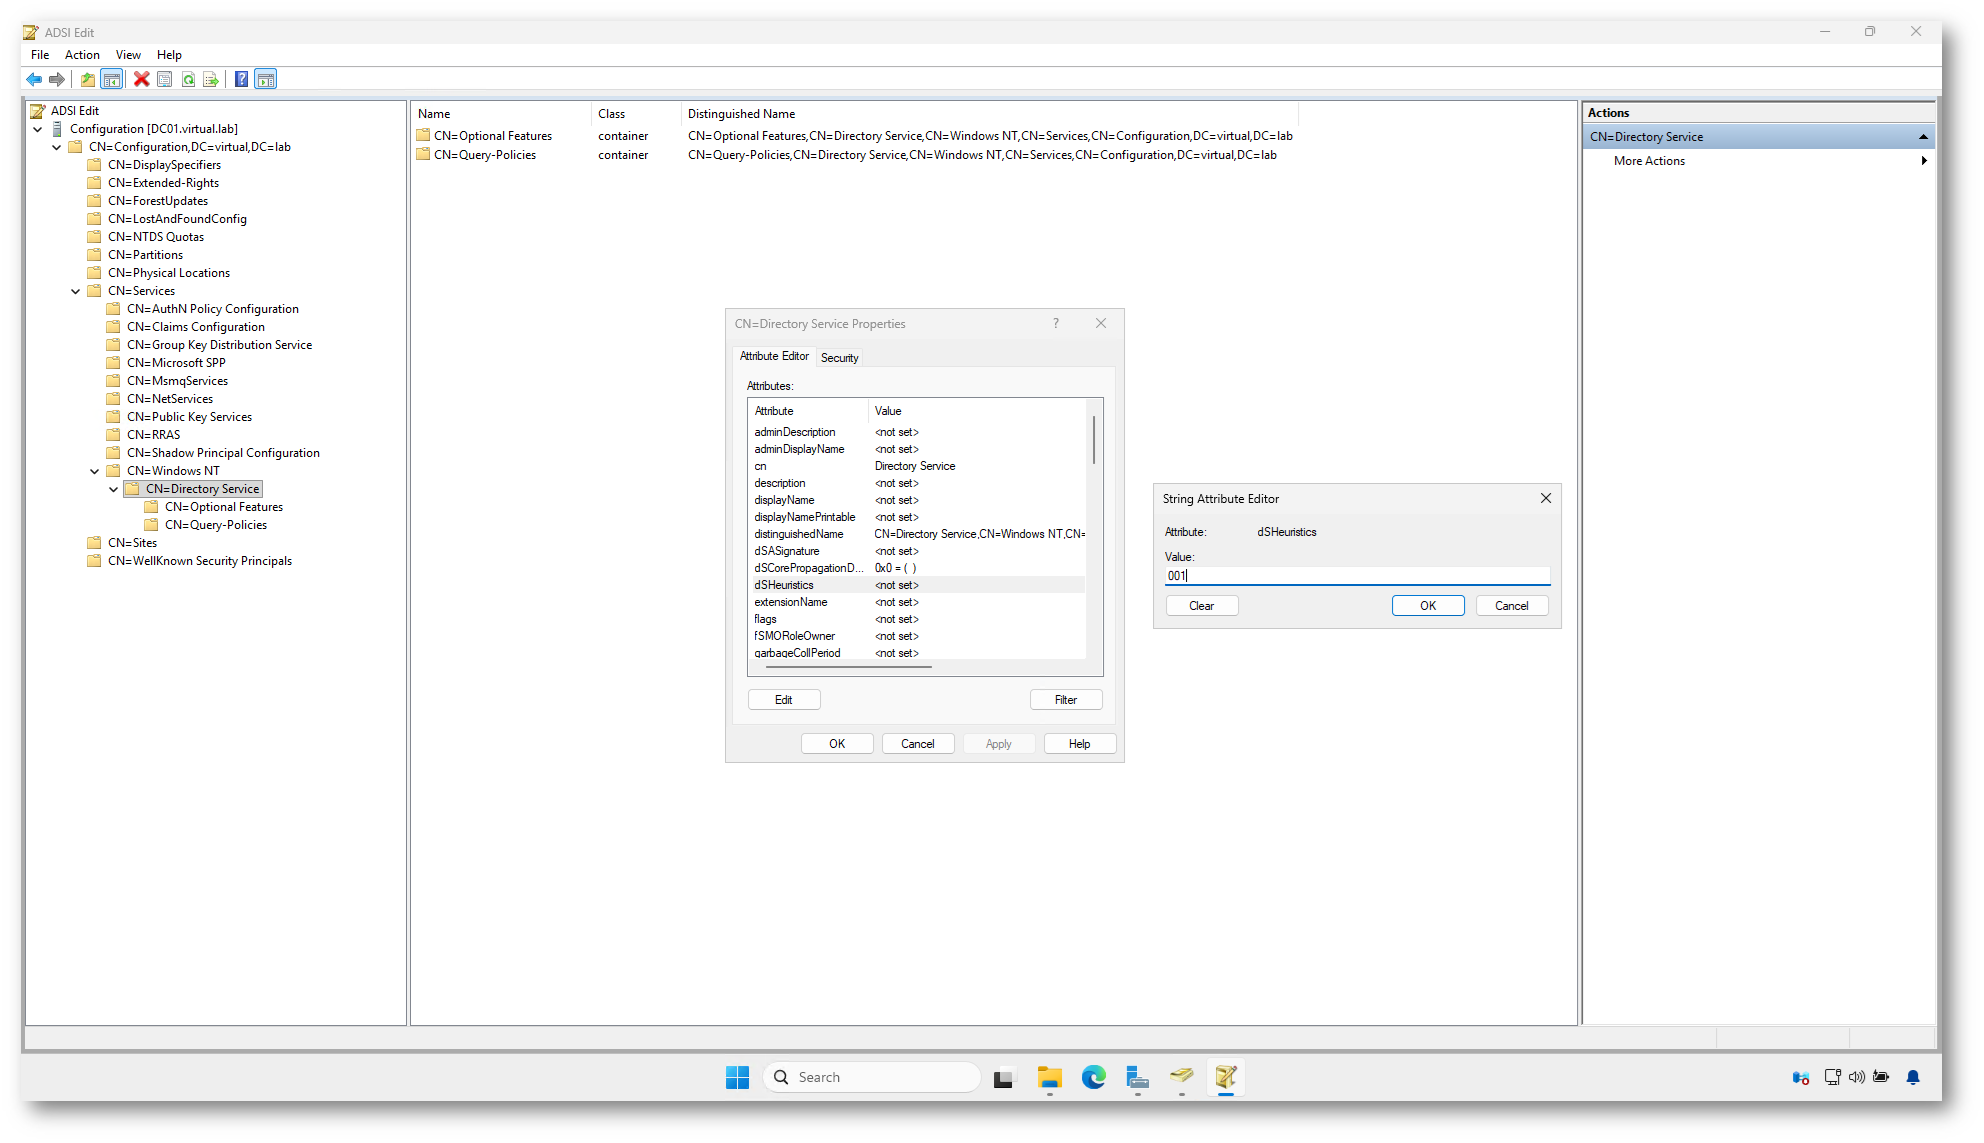Click OK in Directory Service Properties
This screenshot has width=1984, height=1143.
(x=837, y=744)
